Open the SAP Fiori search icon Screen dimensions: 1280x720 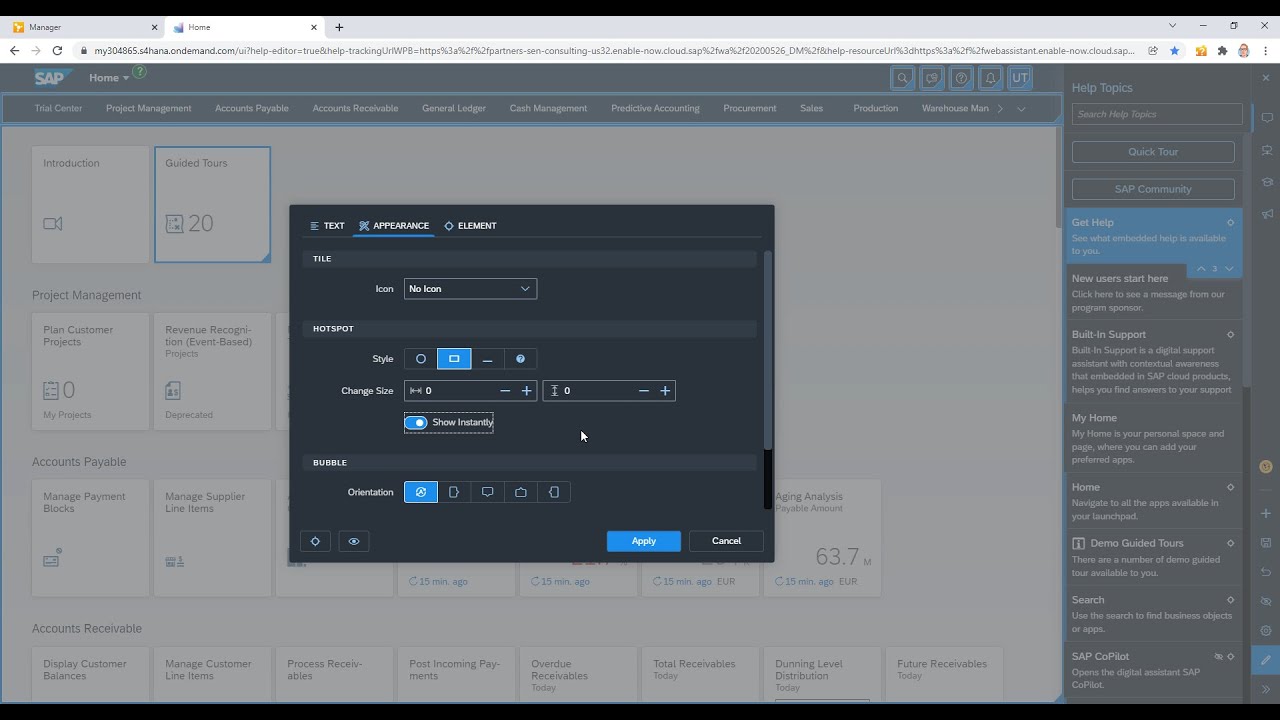(x=902, y=78)
